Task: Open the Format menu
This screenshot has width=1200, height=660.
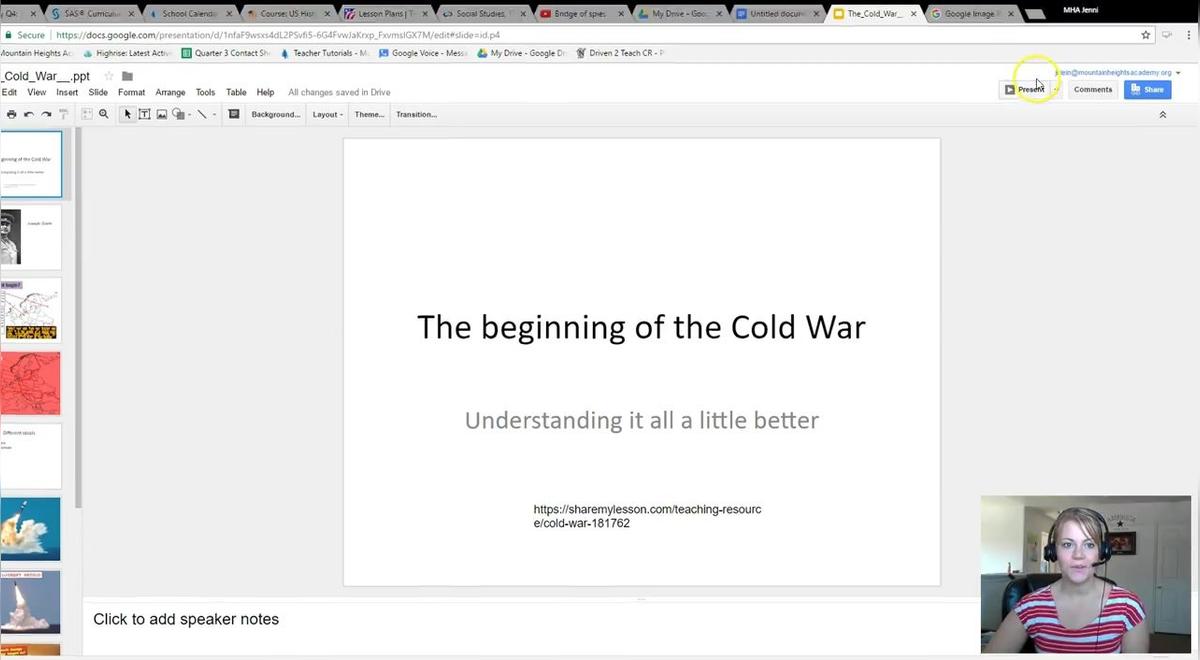Action: (131, 92)
